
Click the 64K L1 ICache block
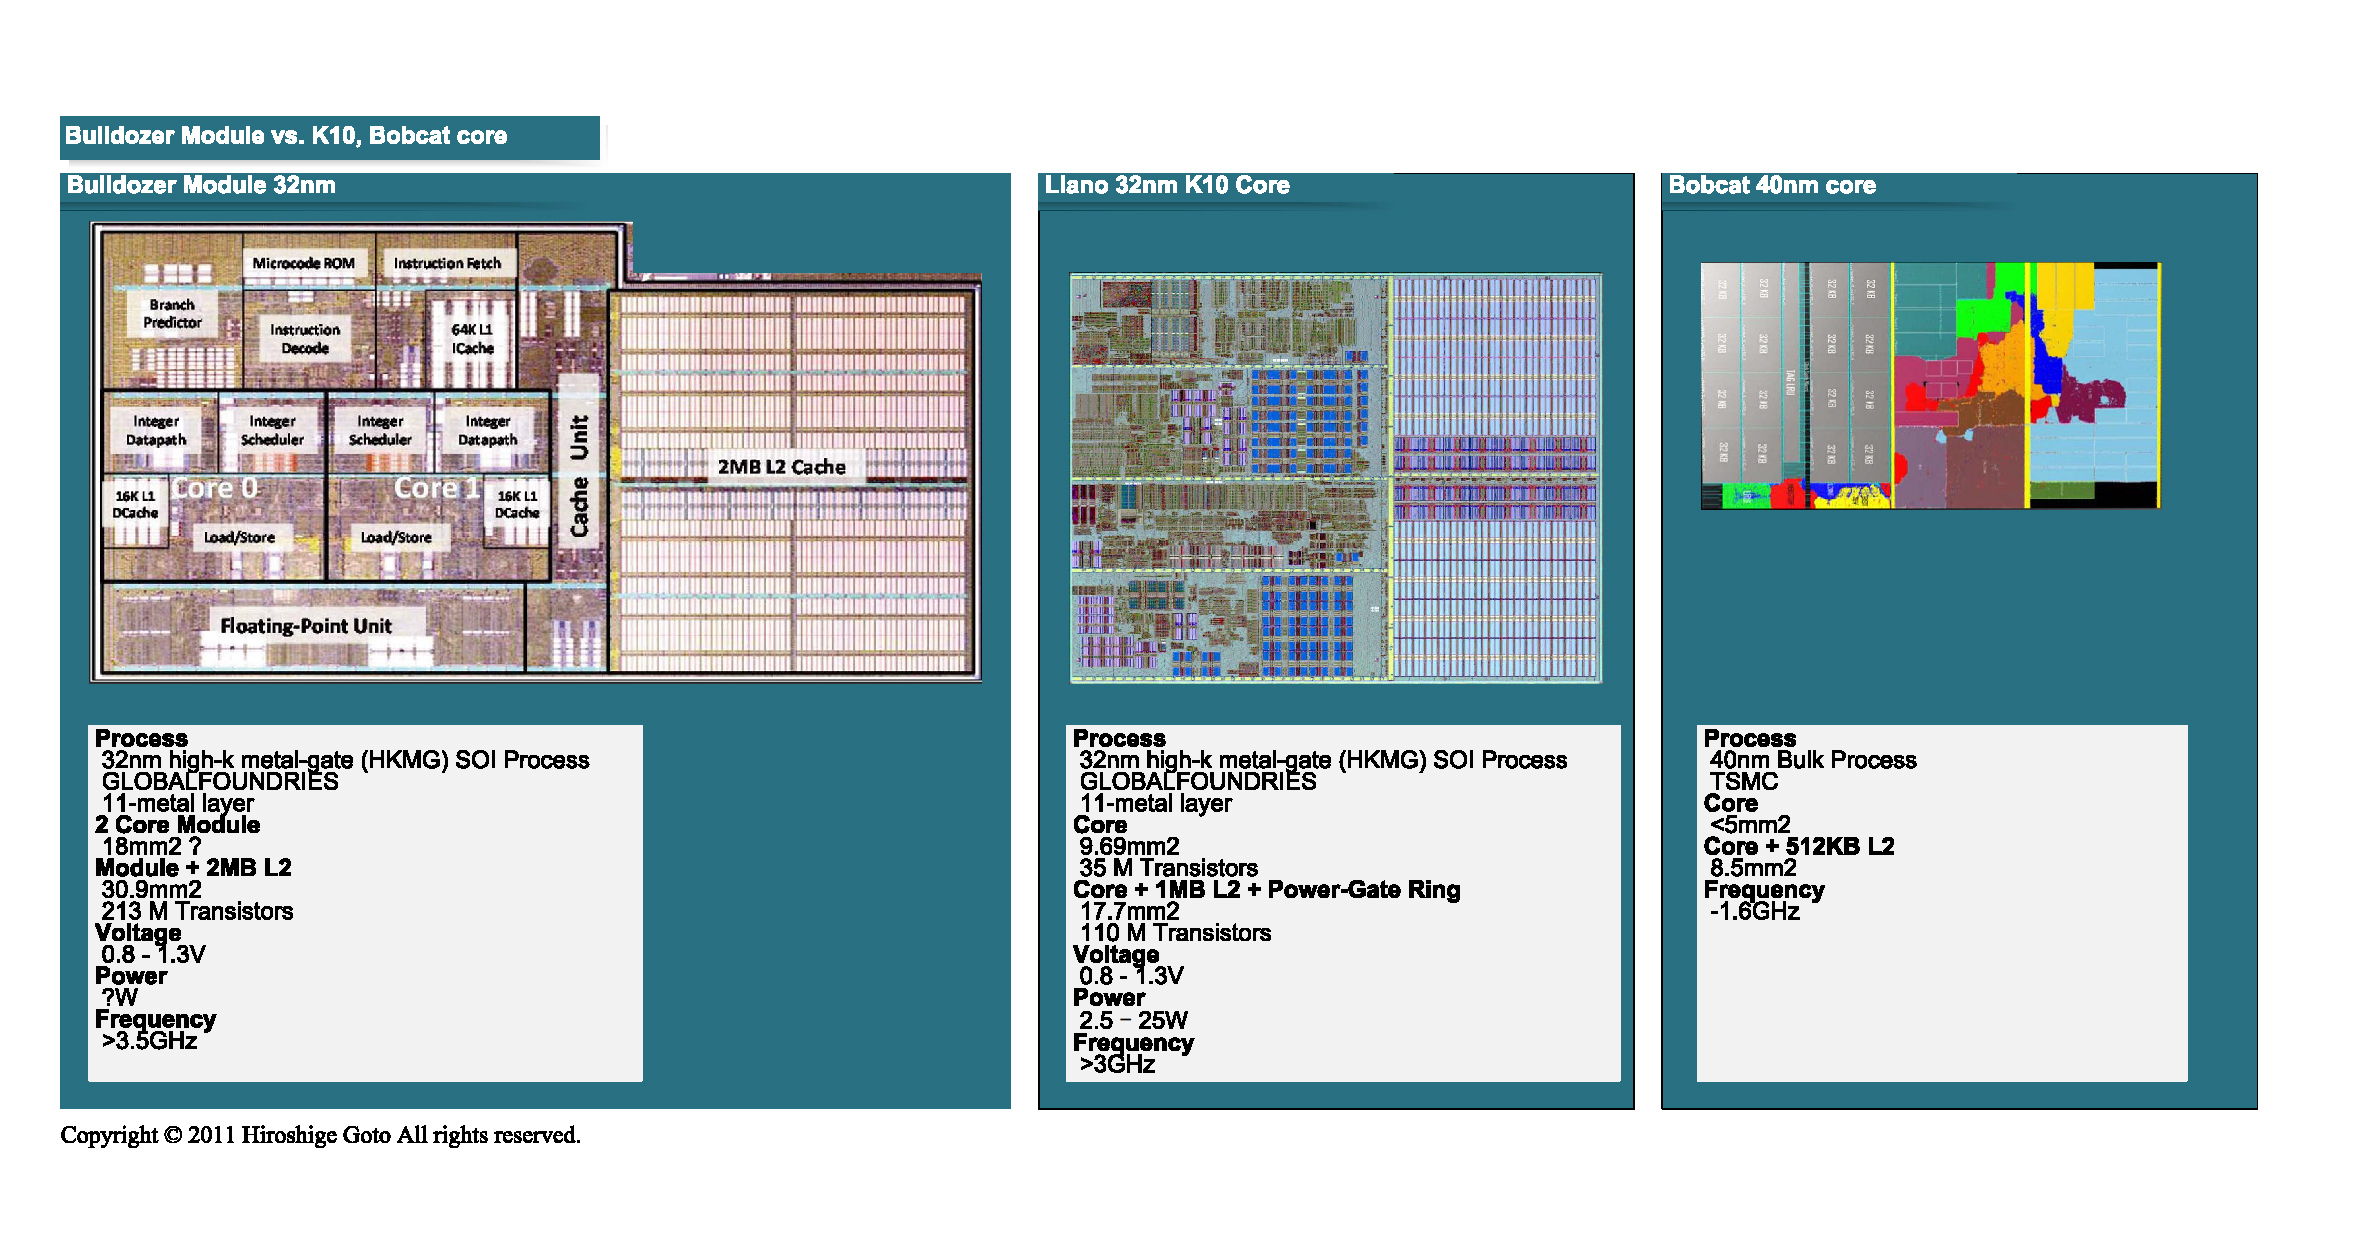click(x=472, y=339)
